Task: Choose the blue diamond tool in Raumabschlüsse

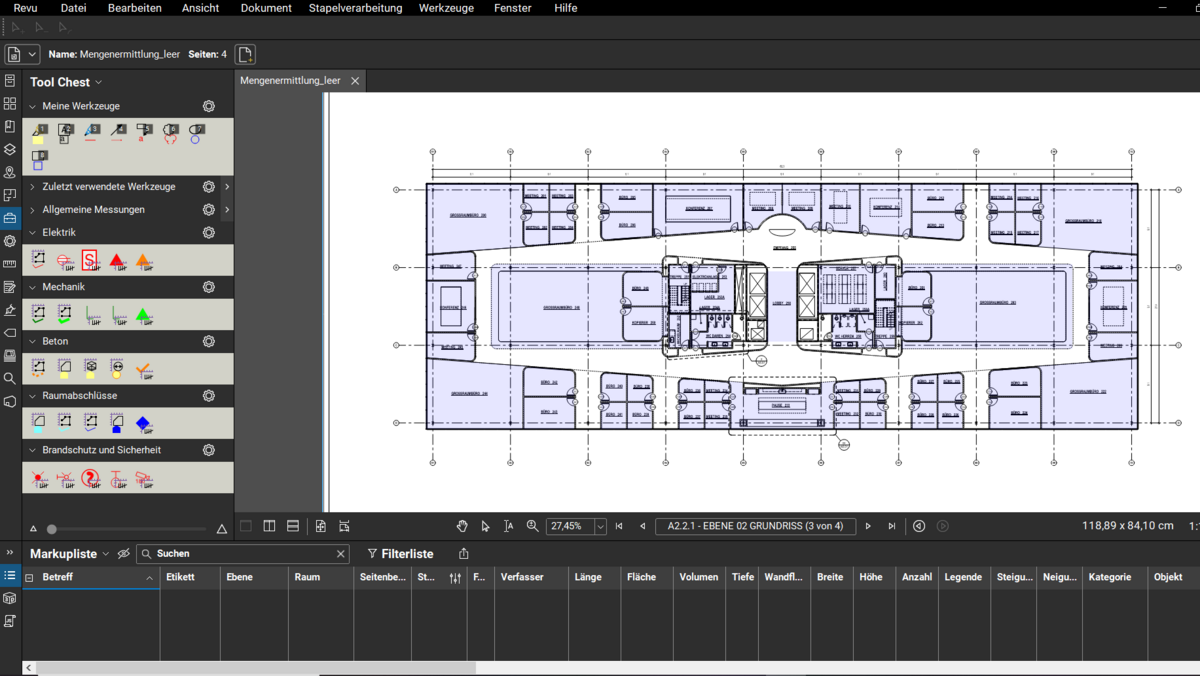Action: coord(143,424)
